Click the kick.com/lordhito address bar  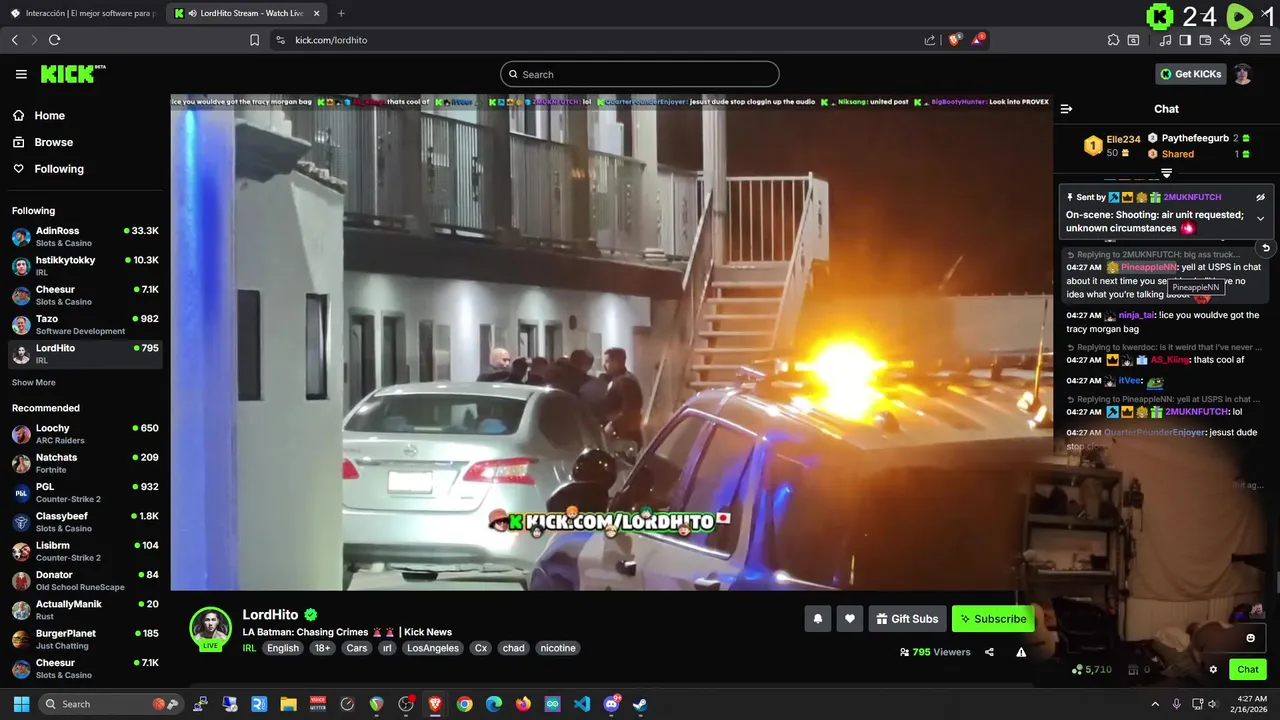click(600, 40)
